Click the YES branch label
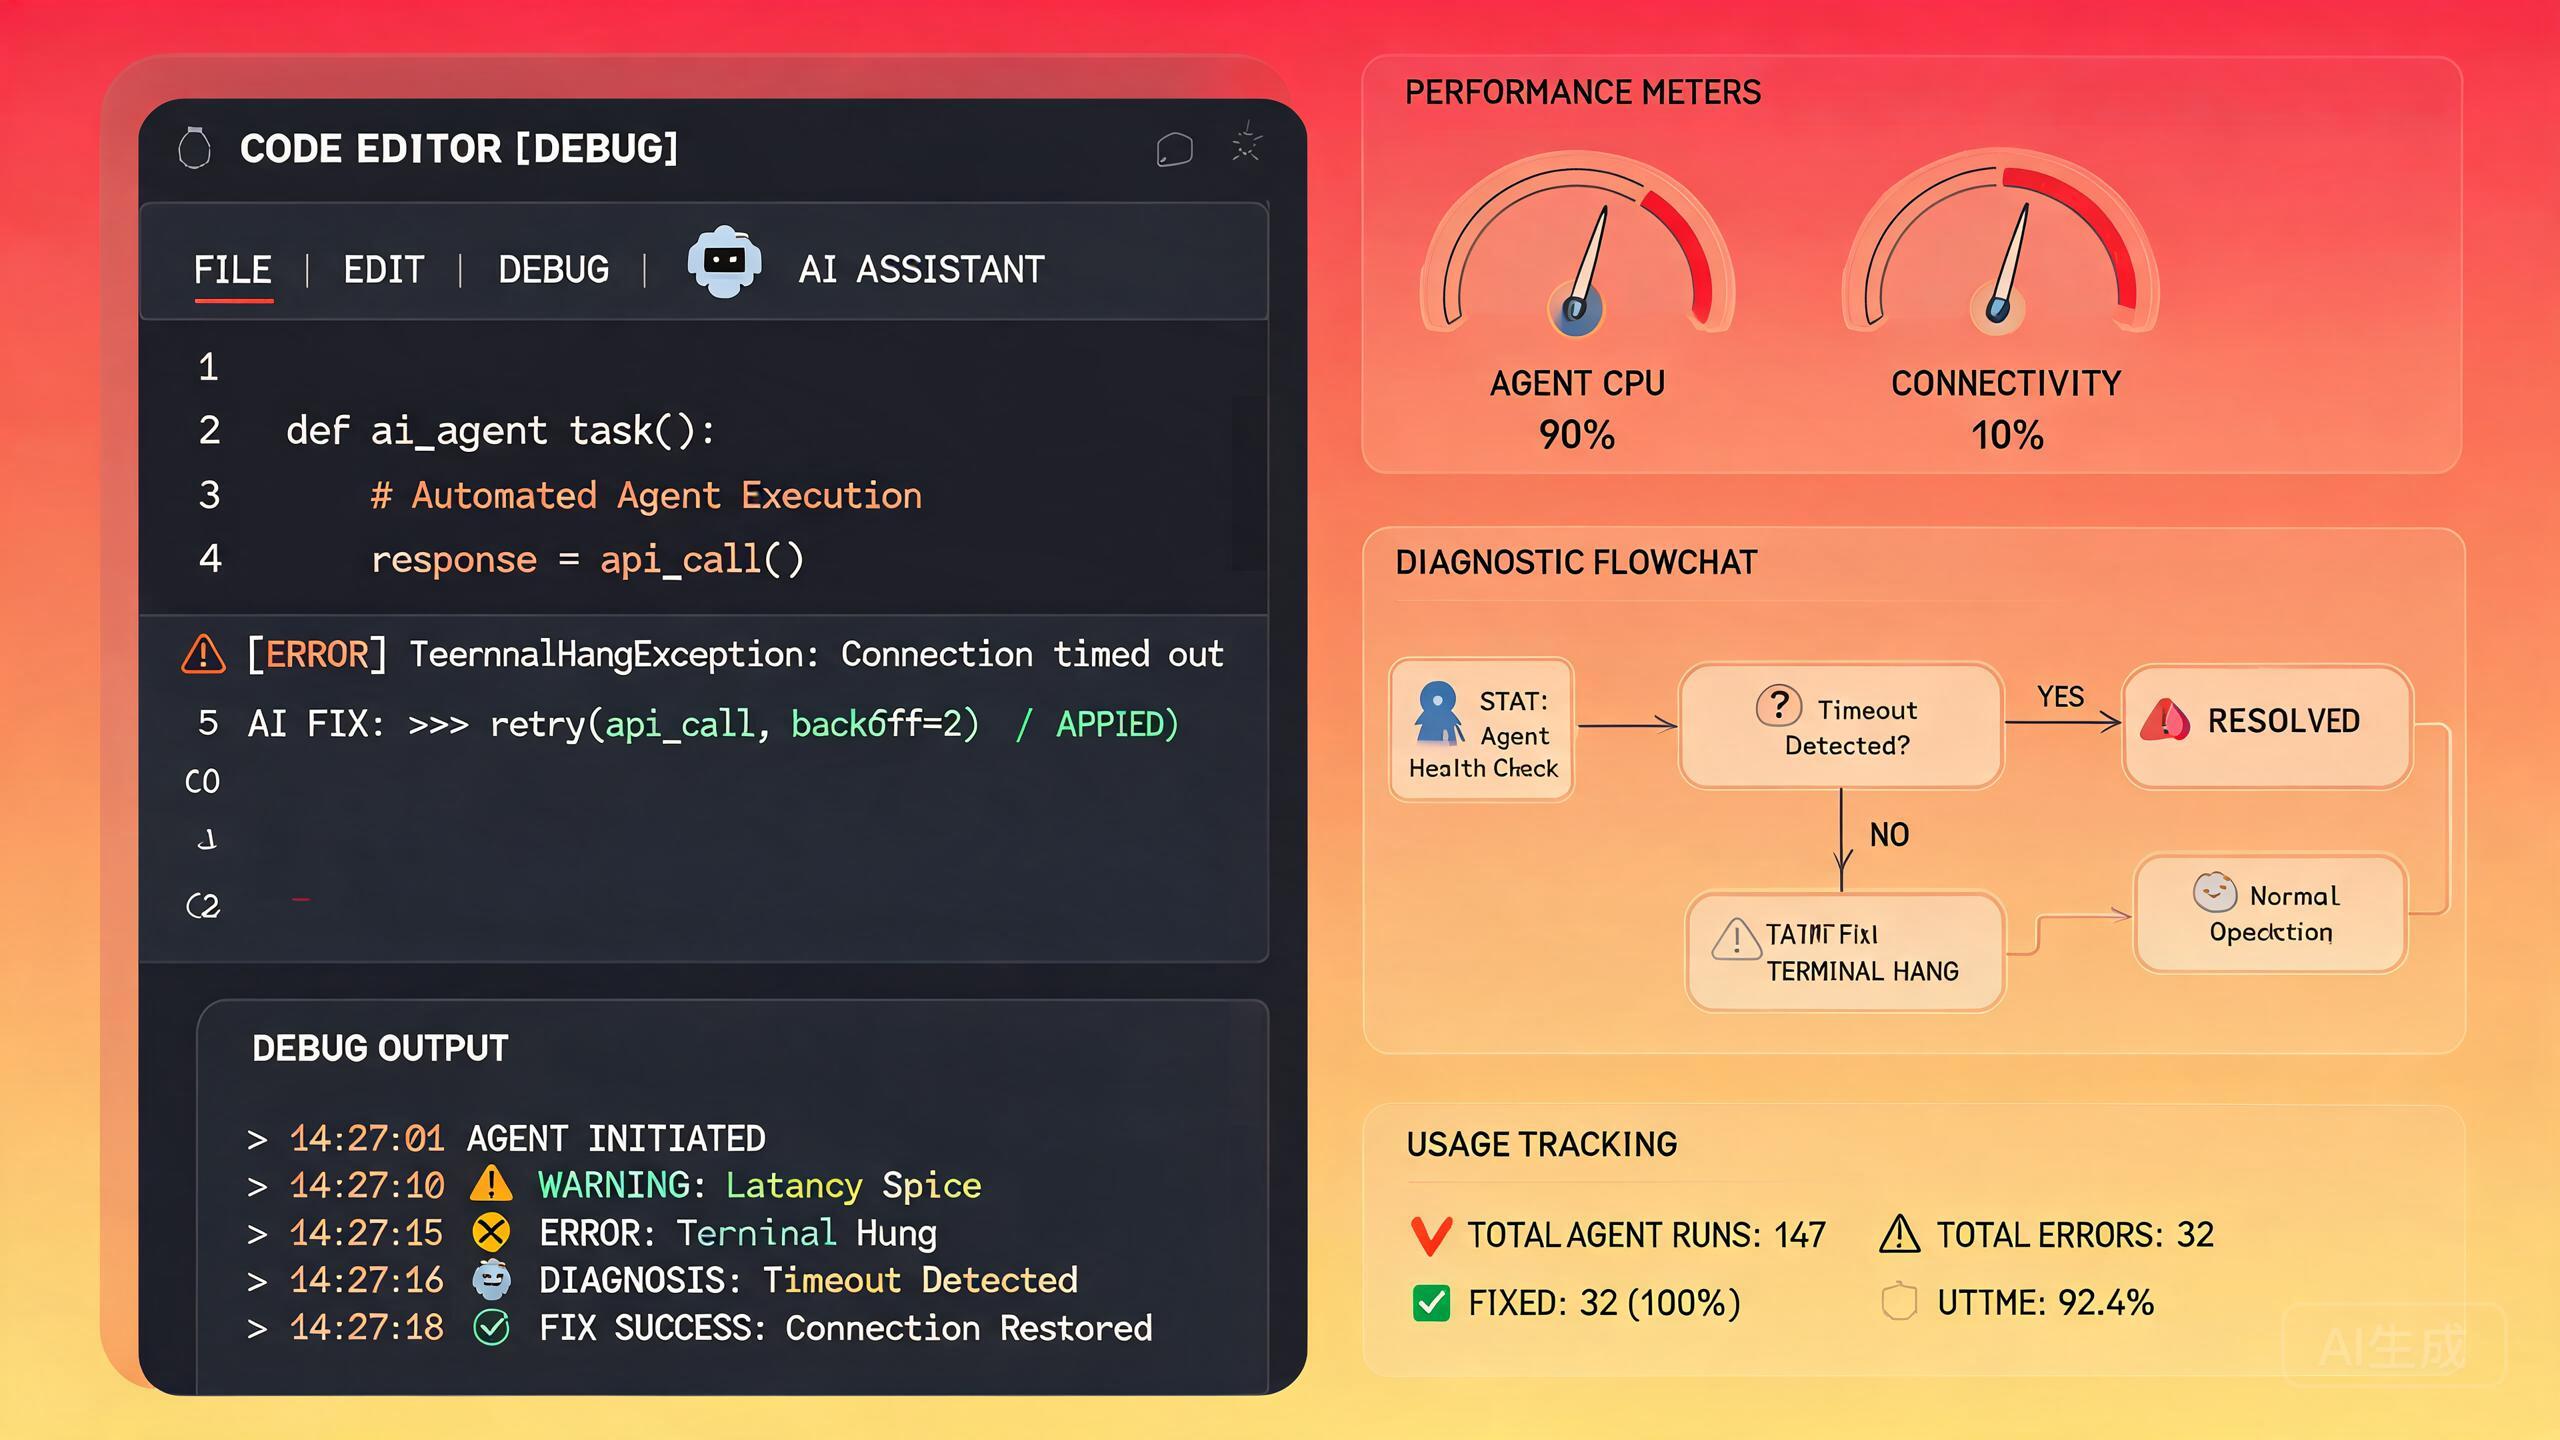 click(x=2060, y=696)
